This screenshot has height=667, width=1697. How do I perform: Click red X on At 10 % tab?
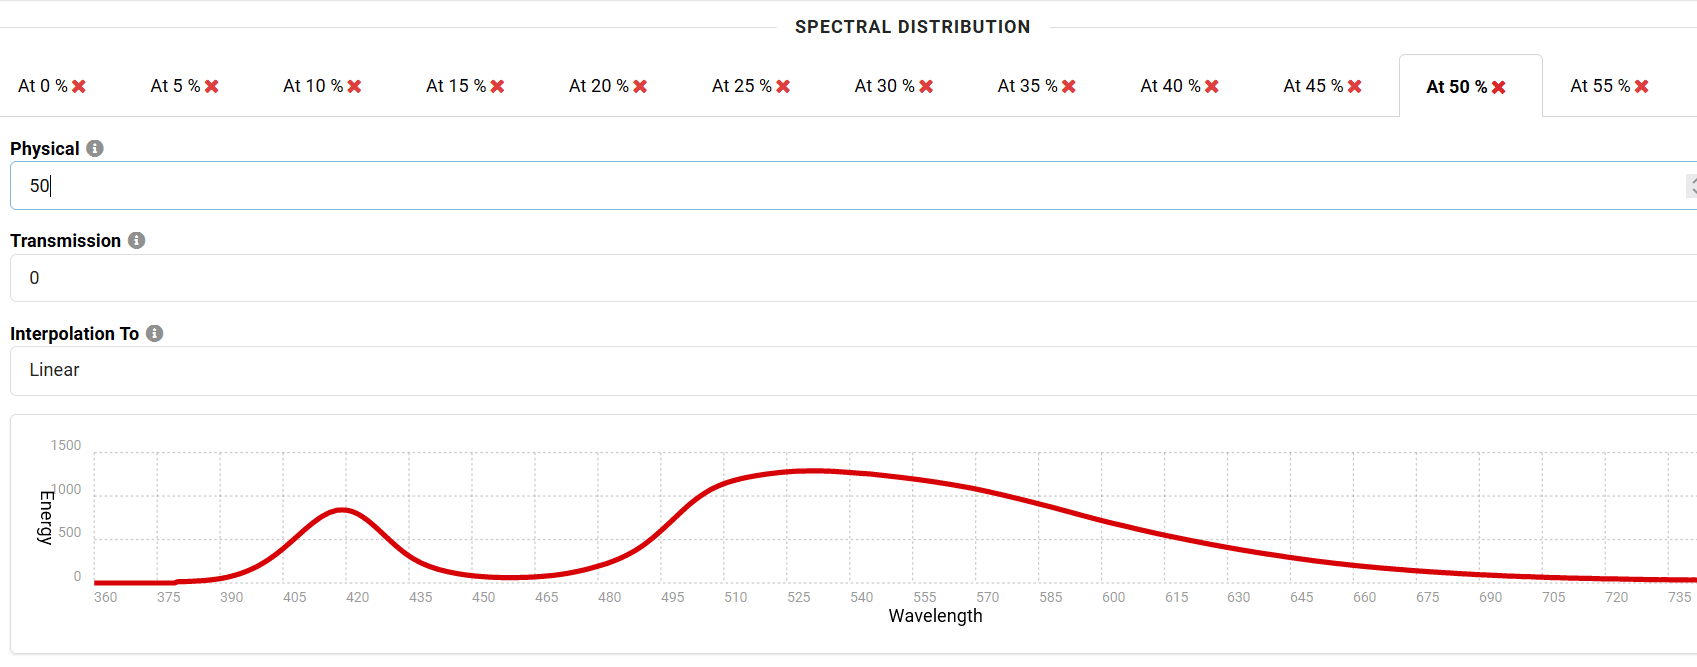point(355,87)
